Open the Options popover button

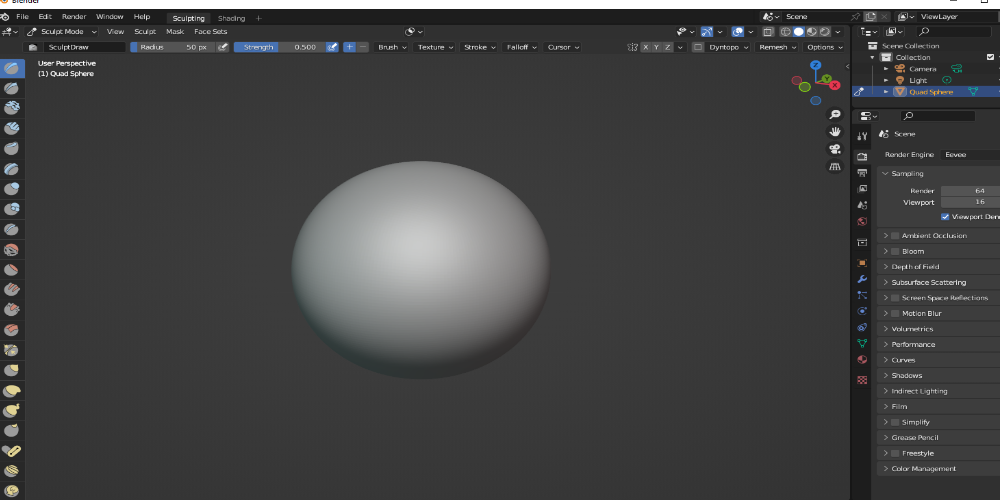pos(824,47)
